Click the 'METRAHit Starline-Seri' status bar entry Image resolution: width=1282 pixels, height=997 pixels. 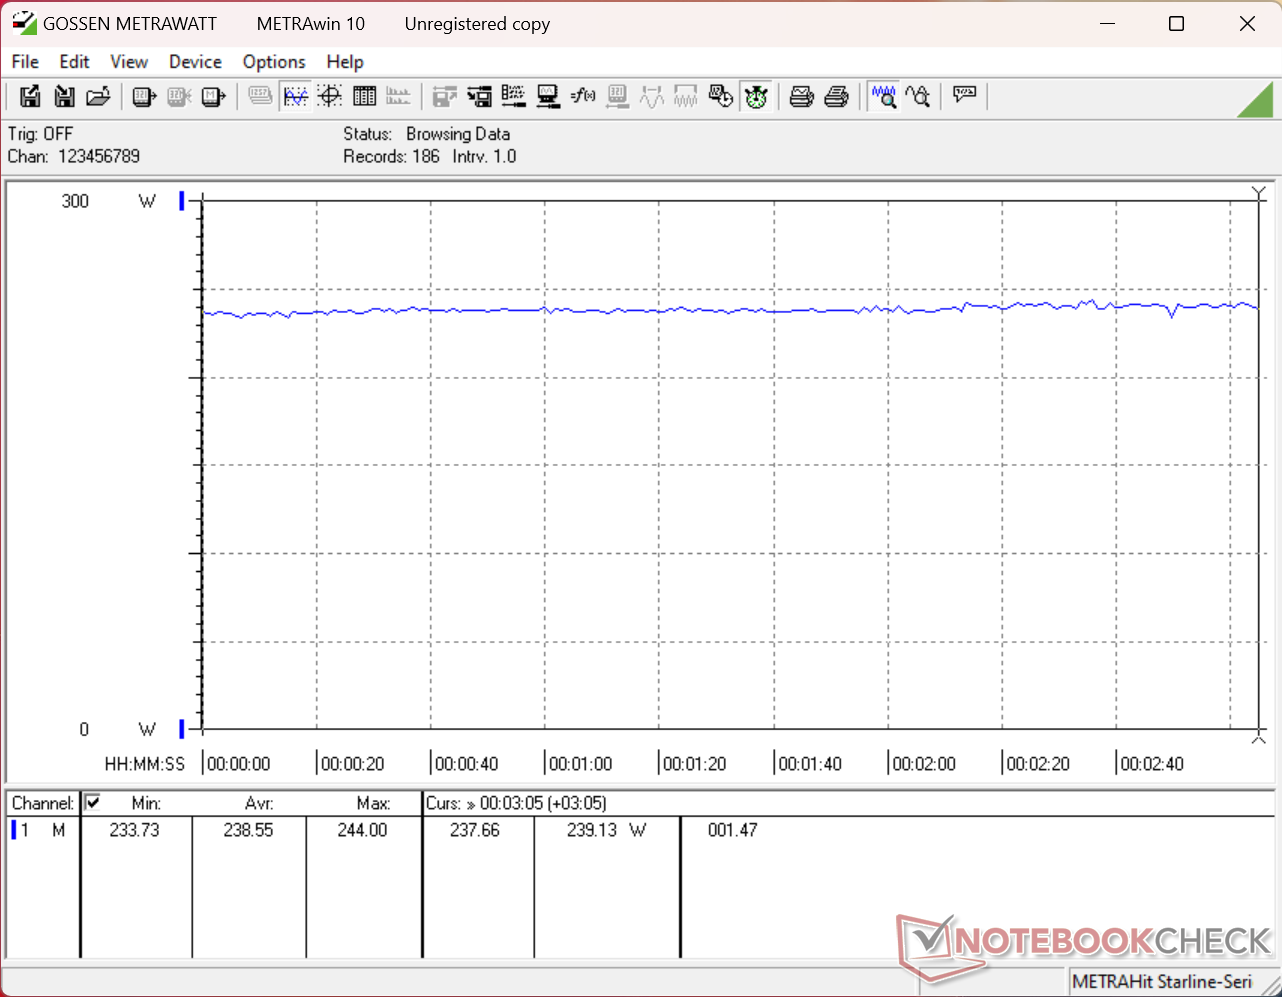click(1162, 982)
